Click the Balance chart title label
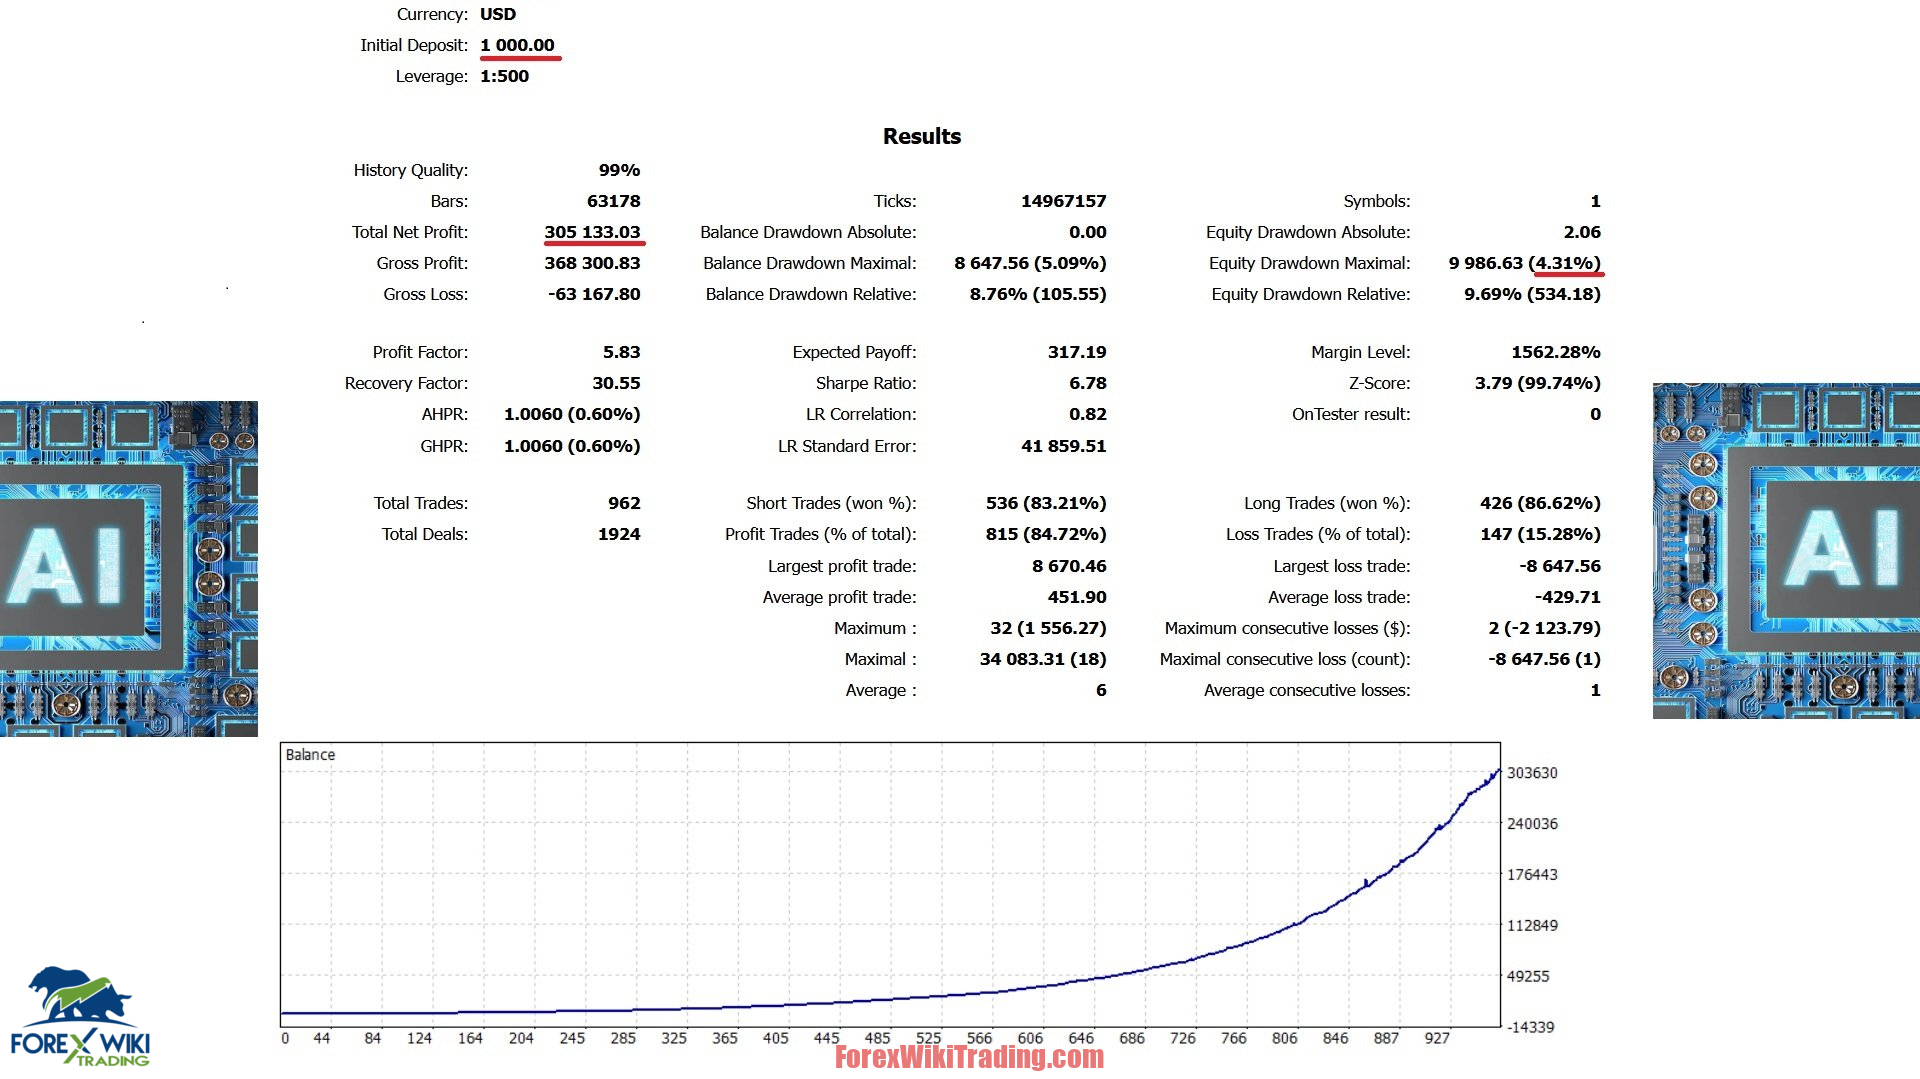Image resolution: width=1920 pixels, height=1079 pixels. (310, 755)
